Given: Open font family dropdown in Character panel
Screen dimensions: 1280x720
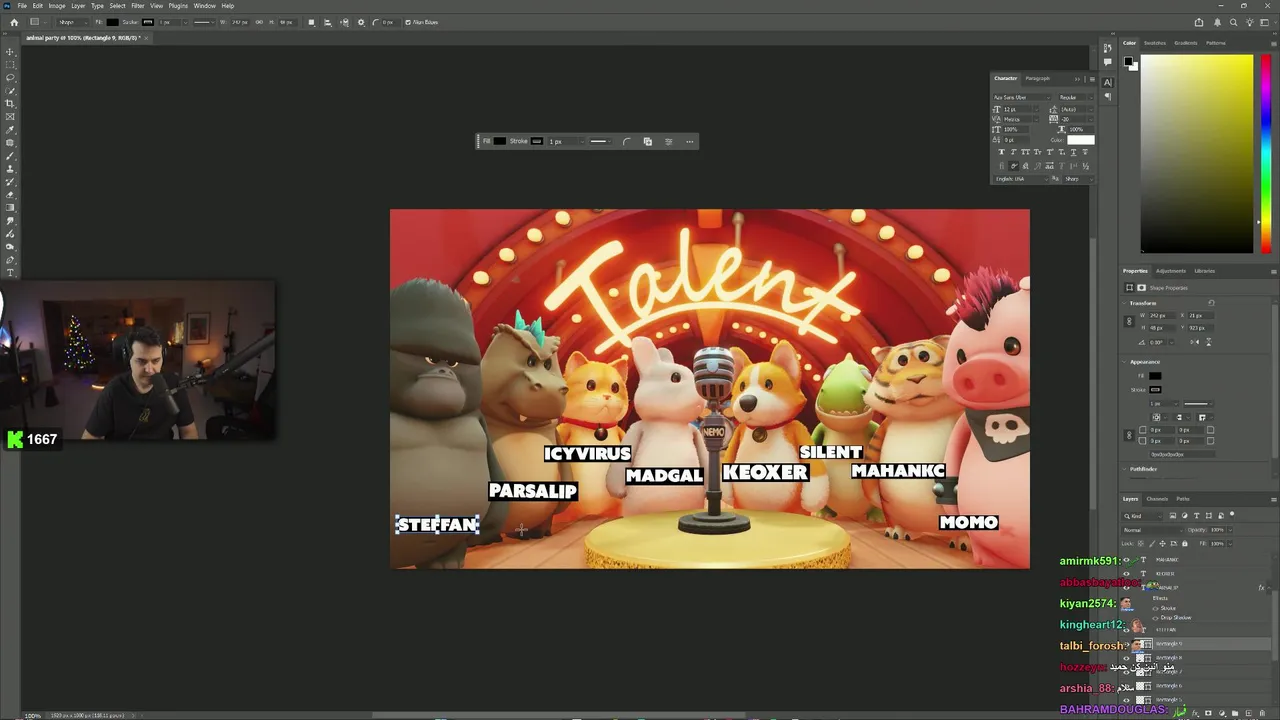Looking at the screenshot, I should 1022,97.
